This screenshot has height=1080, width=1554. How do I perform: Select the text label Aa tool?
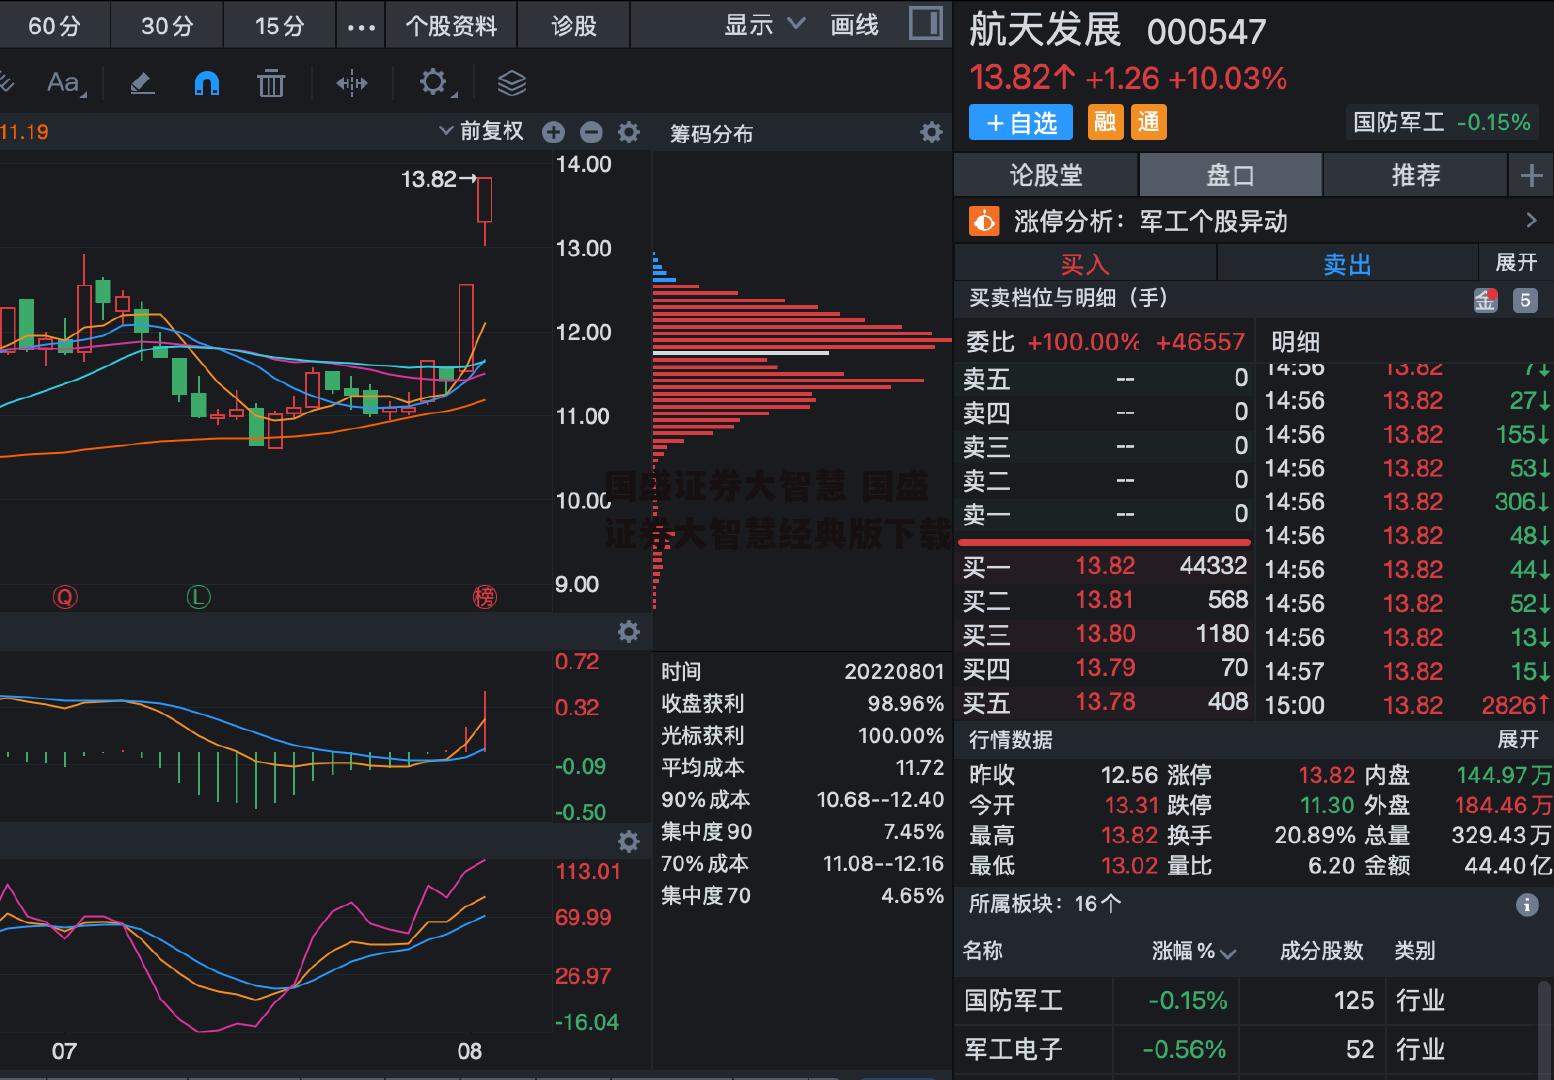coord(64,83)
